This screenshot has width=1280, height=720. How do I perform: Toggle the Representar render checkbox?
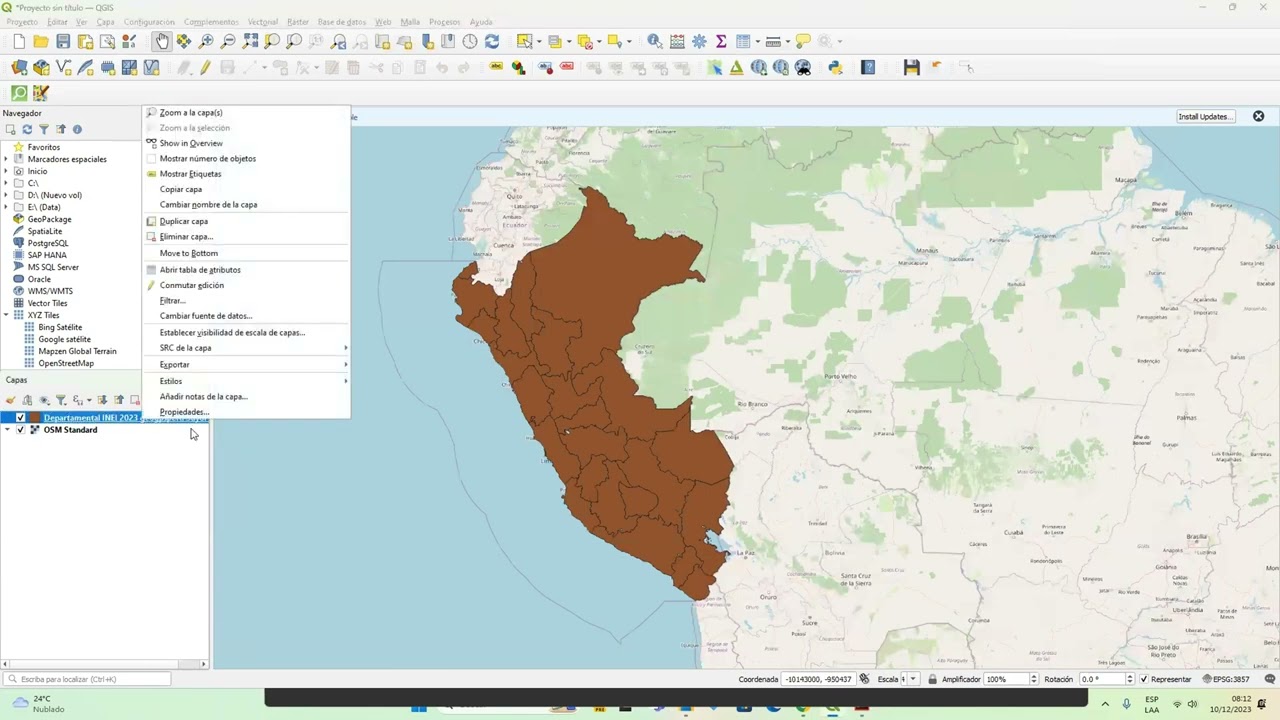(1144, 679)
